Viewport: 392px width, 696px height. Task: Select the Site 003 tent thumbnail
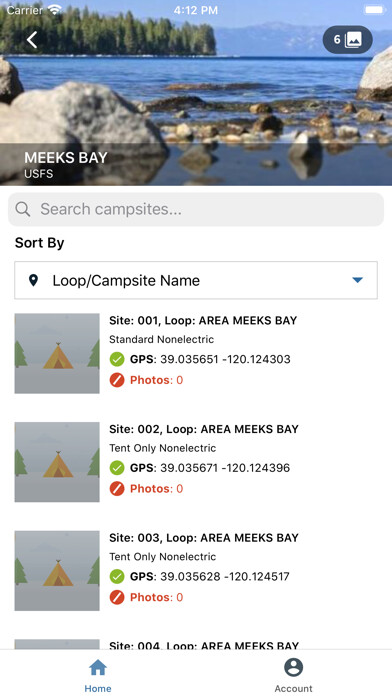pyautogui.click(x=57, y=571)
